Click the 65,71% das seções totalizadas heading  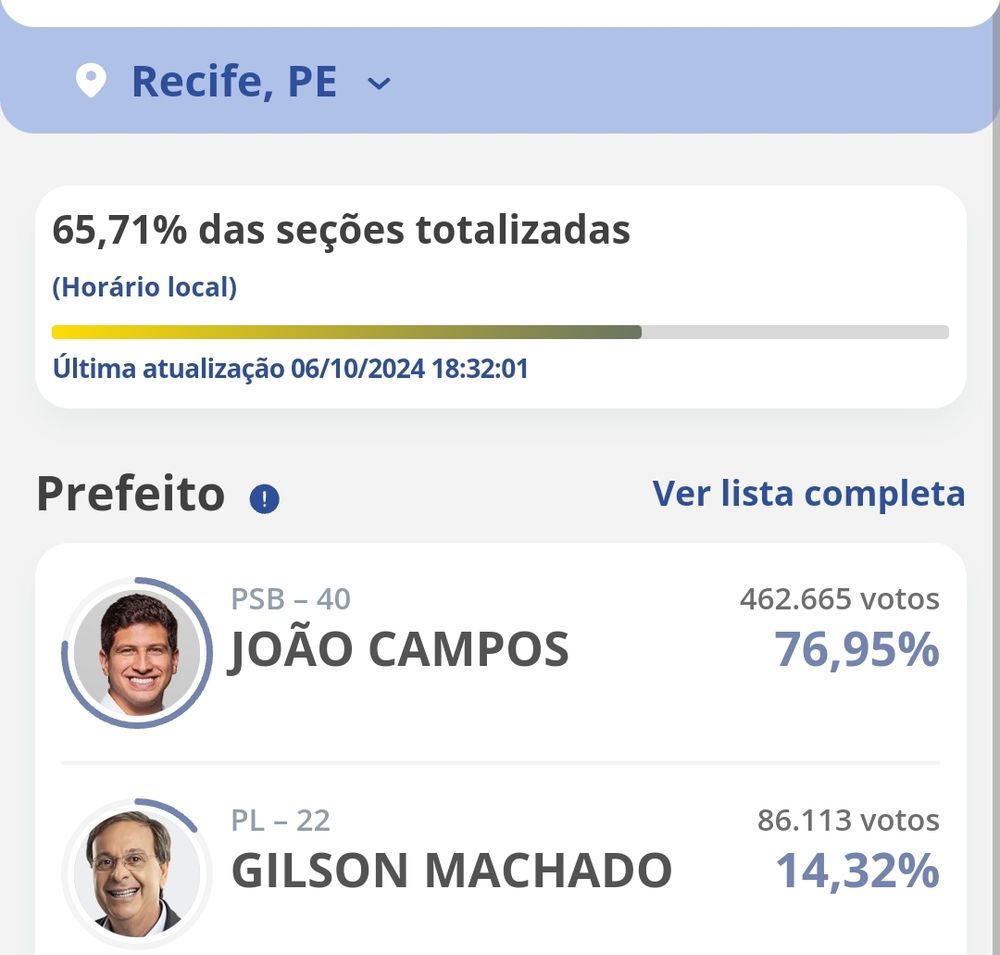click(x=341, y=231)
